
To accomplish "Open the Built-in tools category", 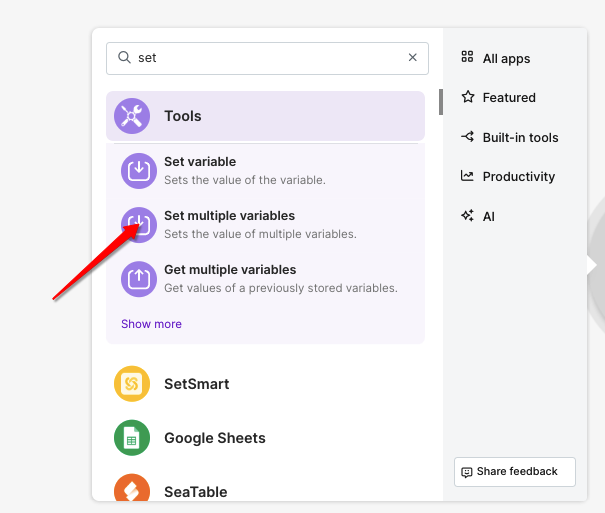I will coord(520,138).
